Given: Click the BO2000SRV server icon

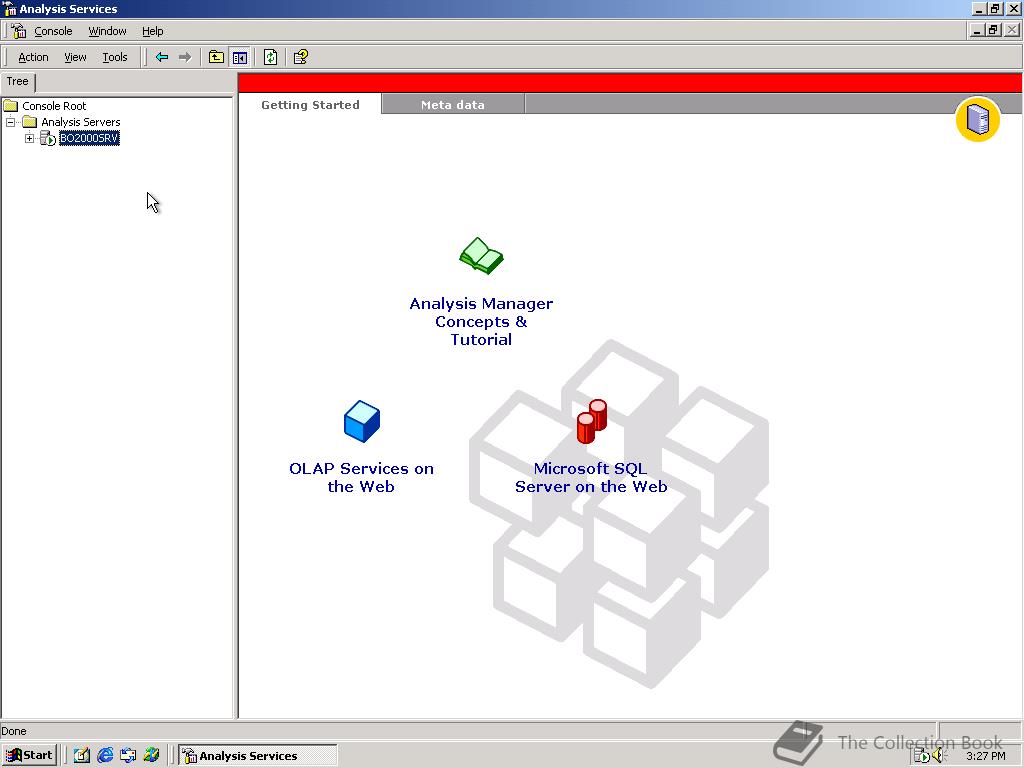Looking at the screenshot, I should click(x=48, y=138).
